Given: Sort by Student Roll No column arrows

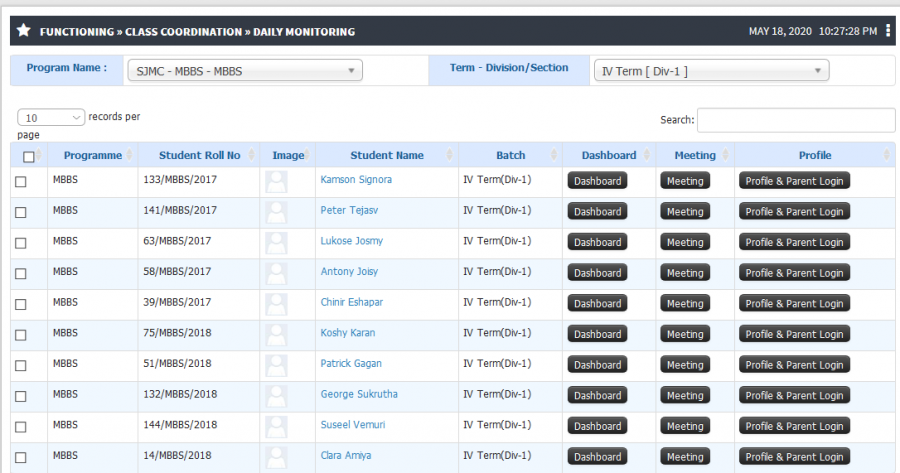Looking at the screenshot, I should 251,155.
